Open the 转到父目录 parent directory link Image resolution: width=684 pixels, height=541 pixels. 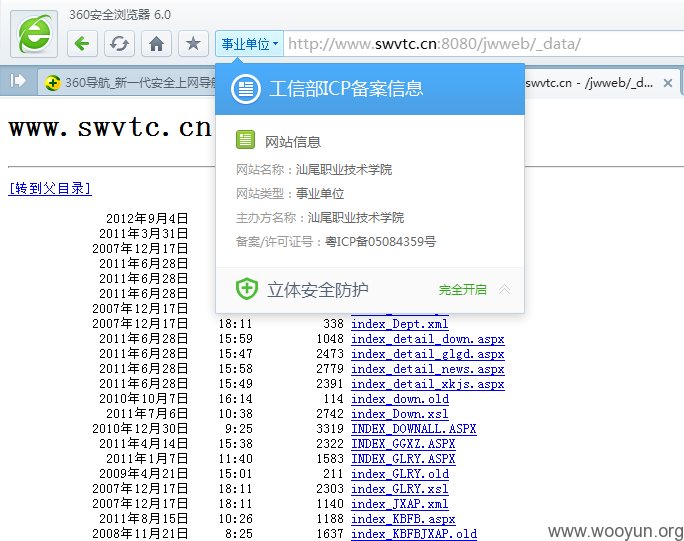tap(50, 188)
